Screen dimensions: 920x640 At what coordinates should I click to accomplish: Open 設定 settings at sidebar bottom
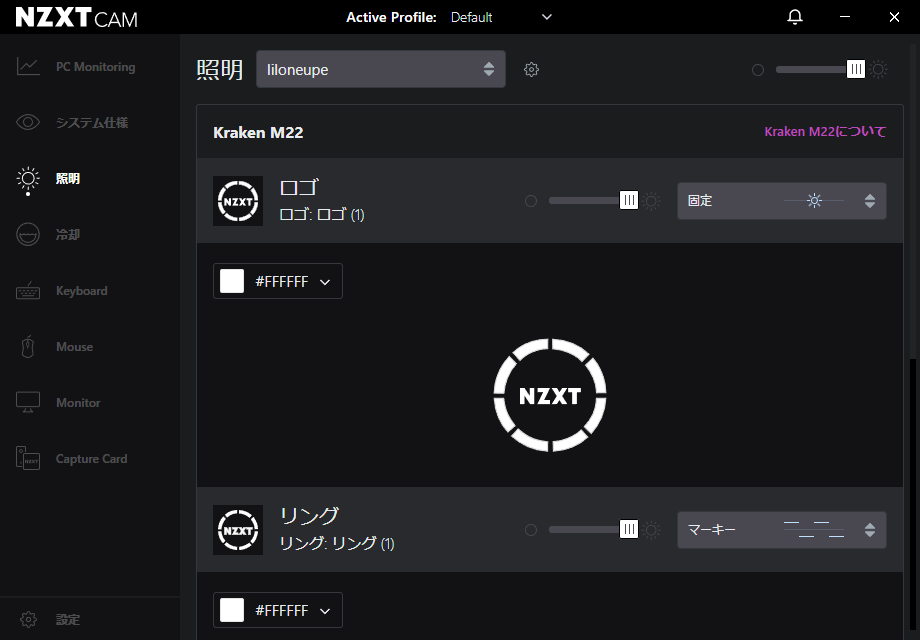coord(67,620)
